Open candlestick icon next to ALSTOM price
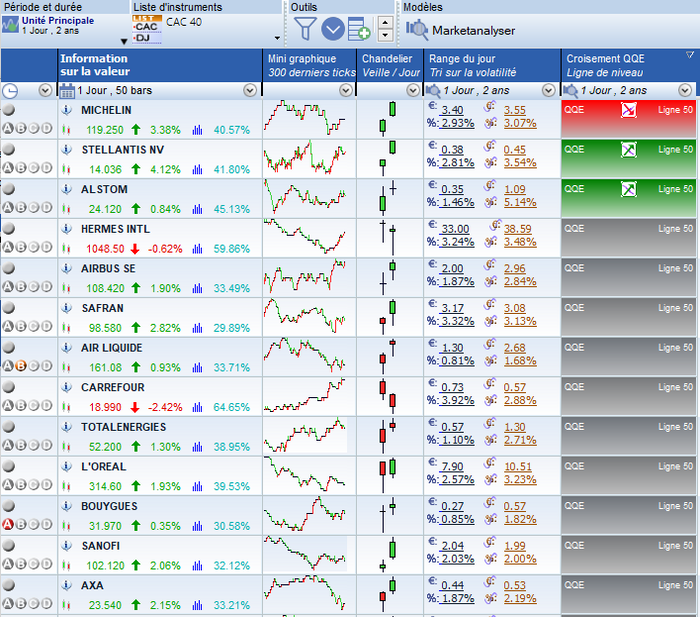This screenshot has width=700, height=617. [x=67, y=208]
